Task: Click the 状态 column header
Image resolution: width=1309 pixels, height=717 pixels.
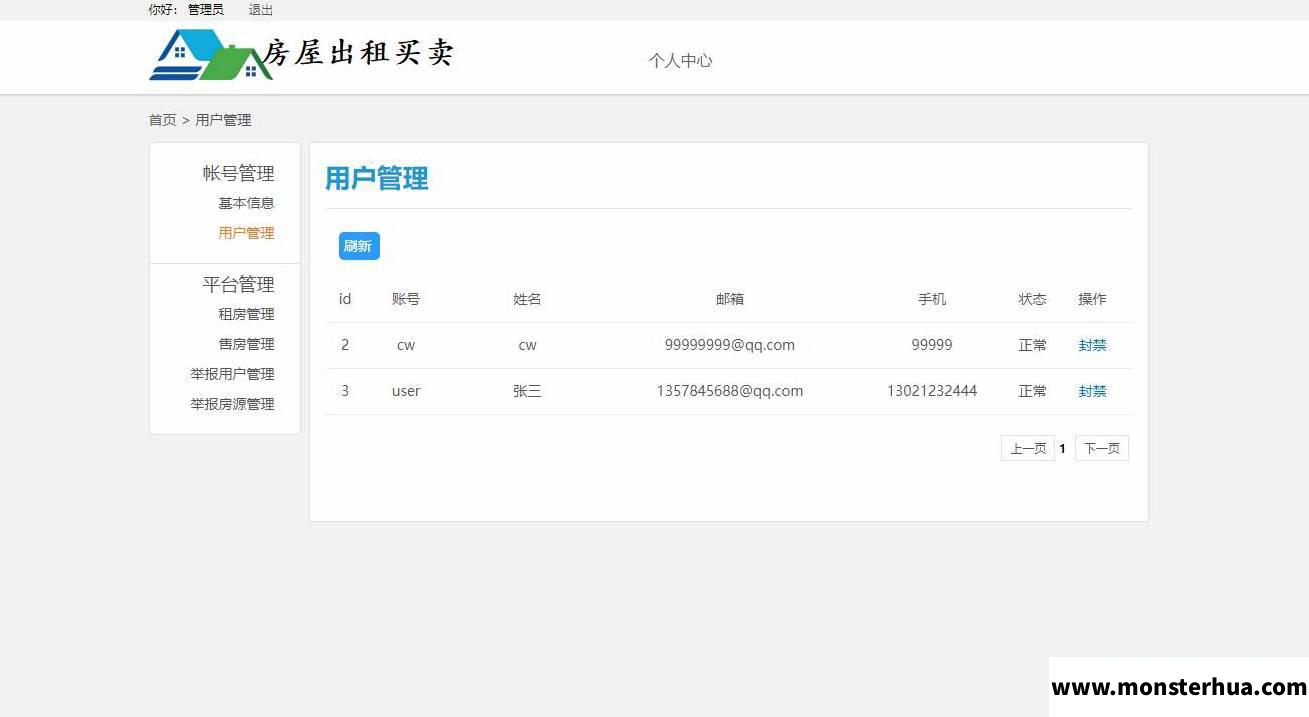Action: pos(1033,299)
